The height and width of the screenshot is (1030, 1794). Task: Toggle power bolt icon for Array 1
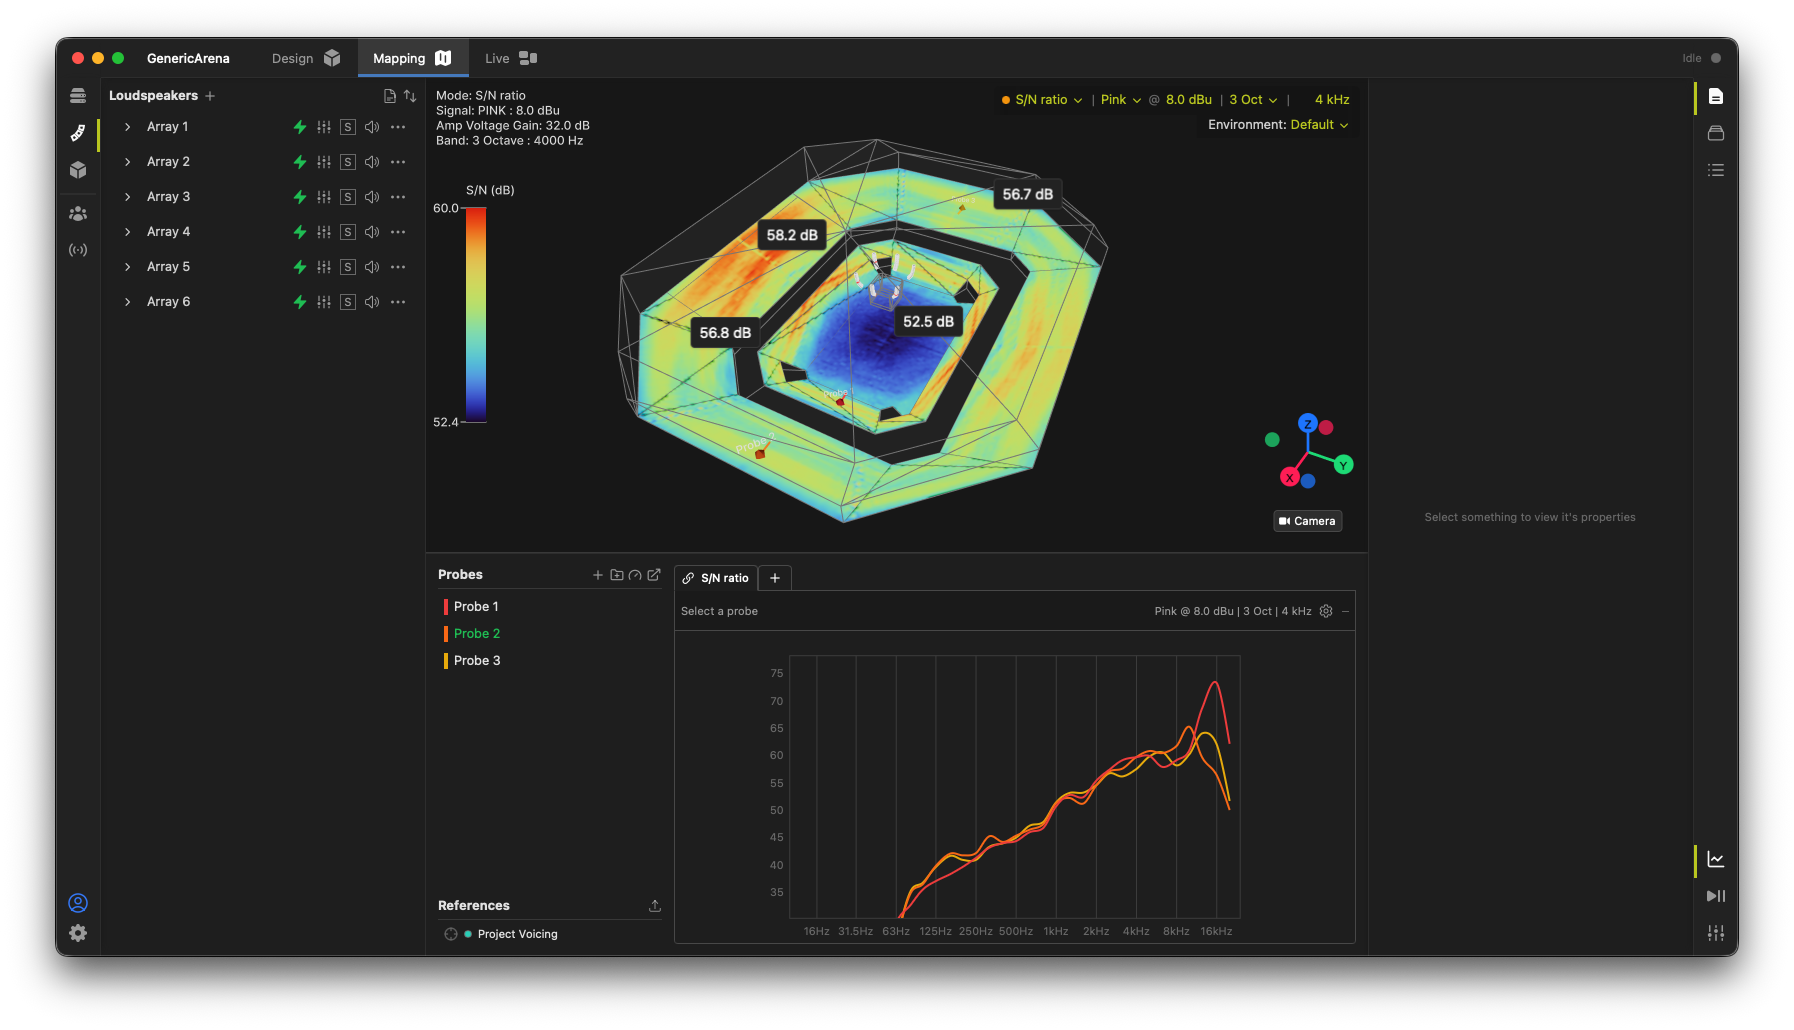299,127
